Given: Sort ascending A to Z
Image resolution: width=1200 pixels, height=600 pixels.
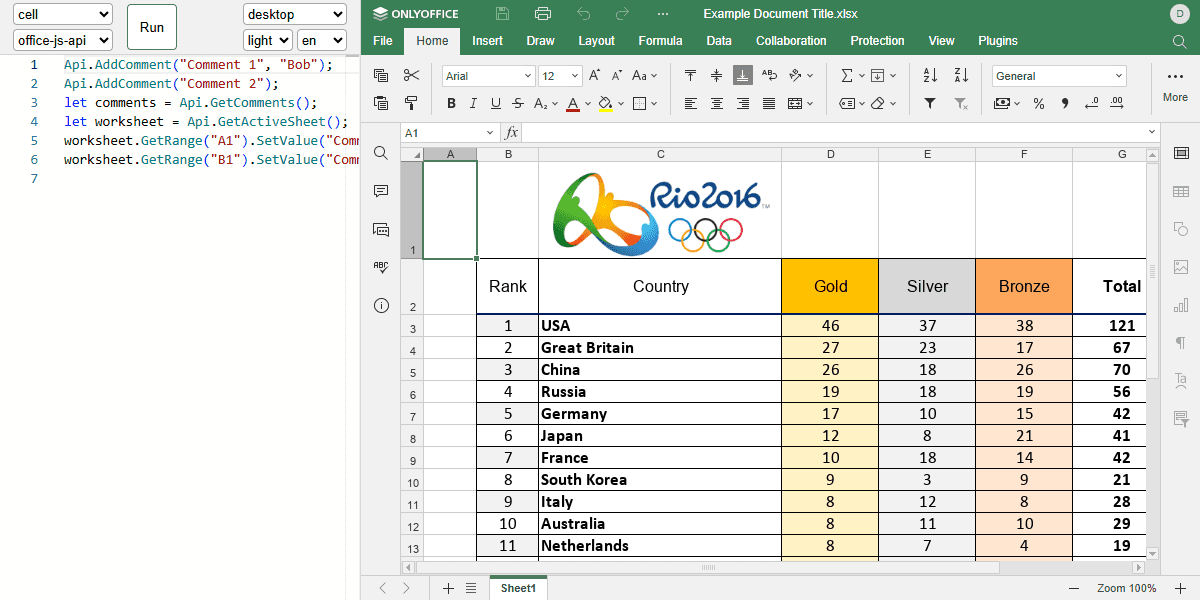Looking at the screenshot, I should click(930, 76).
